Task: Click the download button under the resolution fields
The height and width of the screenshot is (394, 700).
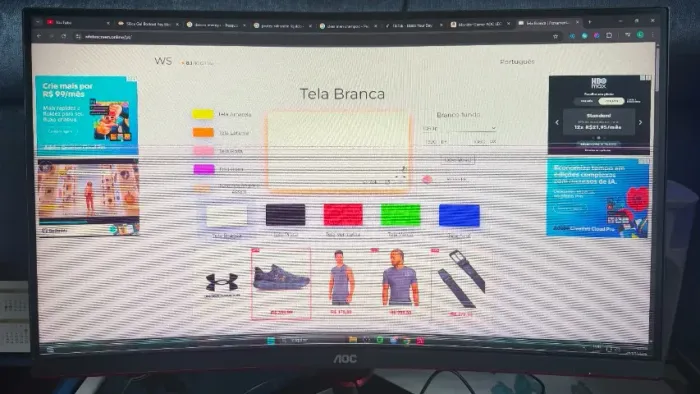Action: [x=458, y=160]
